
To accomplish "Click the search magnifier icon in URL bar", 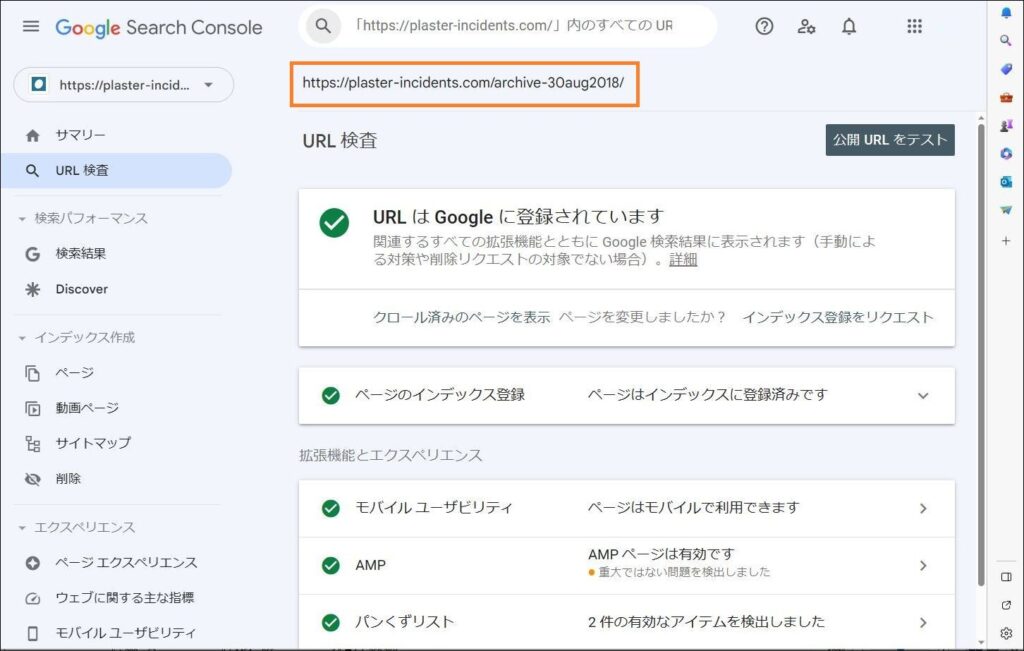I will pos(323,25).
